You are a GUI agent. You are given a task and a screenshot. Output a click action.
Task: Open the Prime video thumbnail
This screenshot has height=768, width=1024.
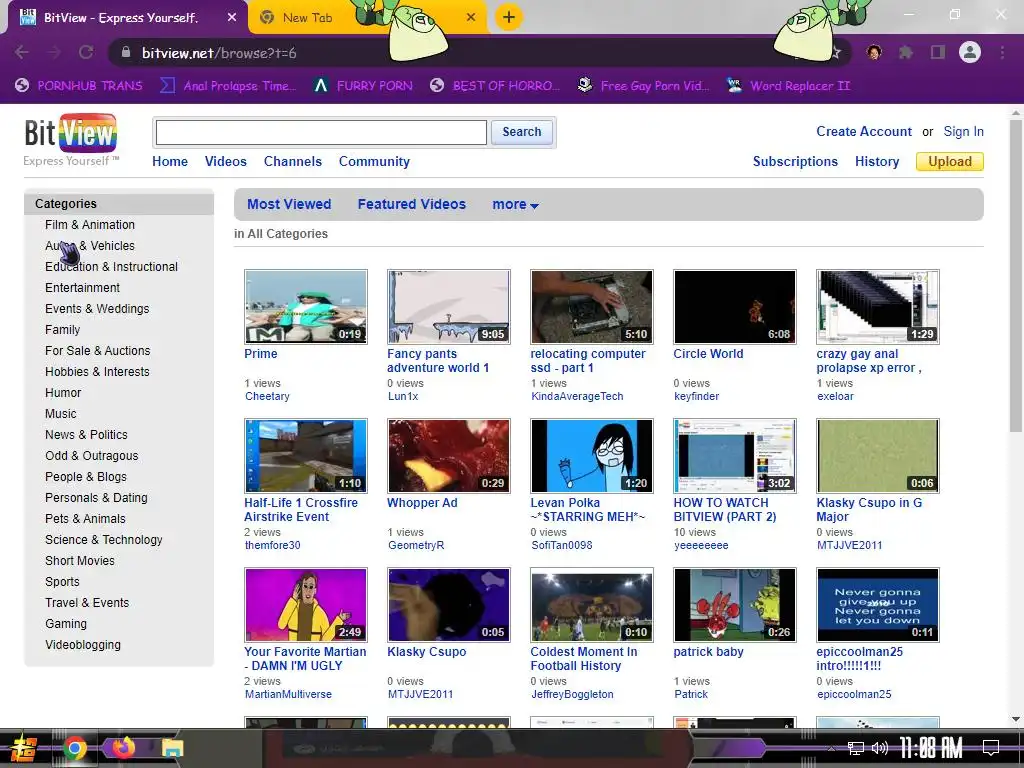[x=306, y=306]
